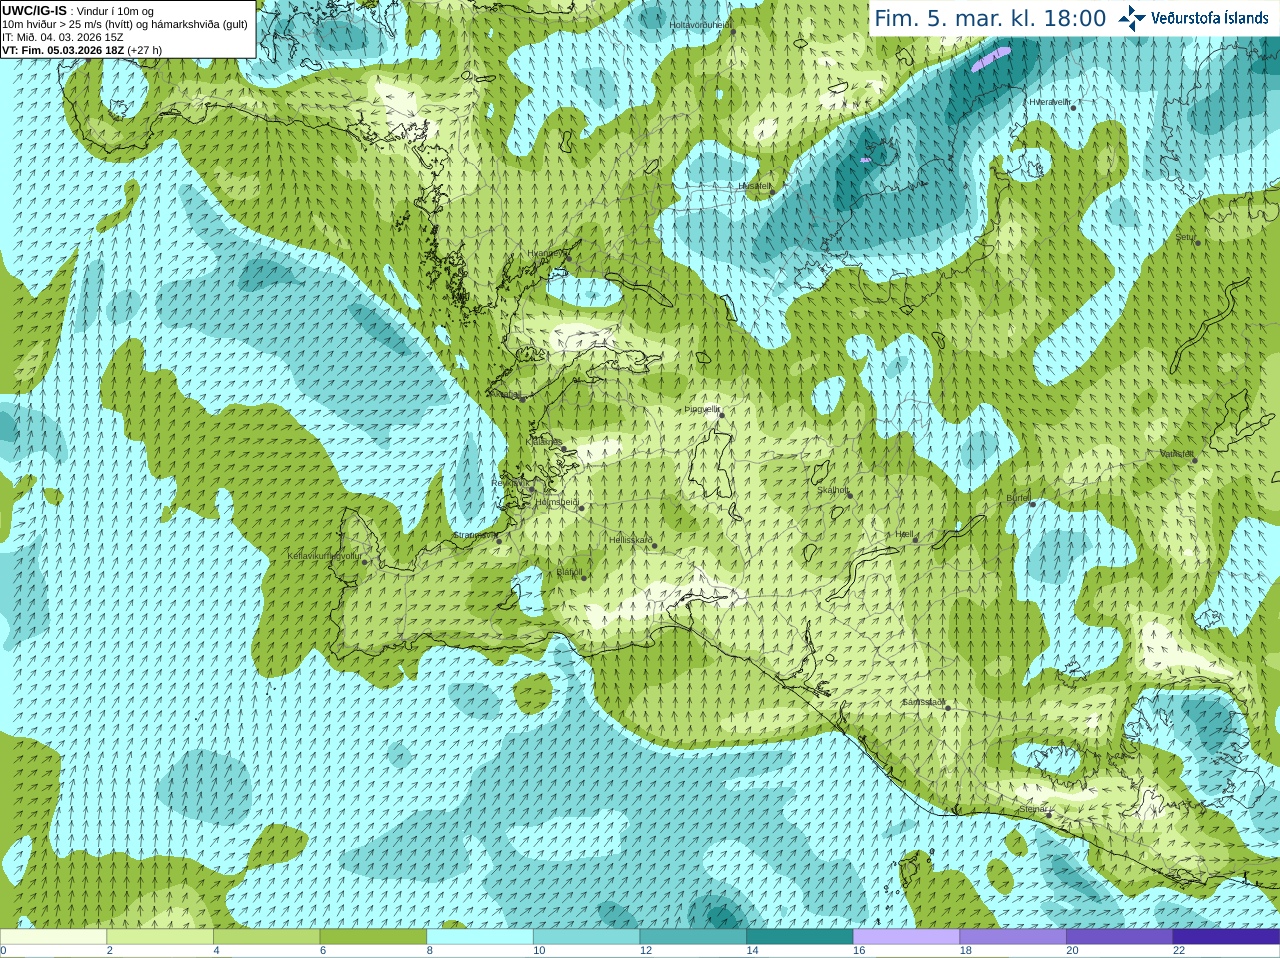The width and height of the screenshot is (1280, 958).
Task: Click the legend value '8'
Action: [x=430, y=951]
